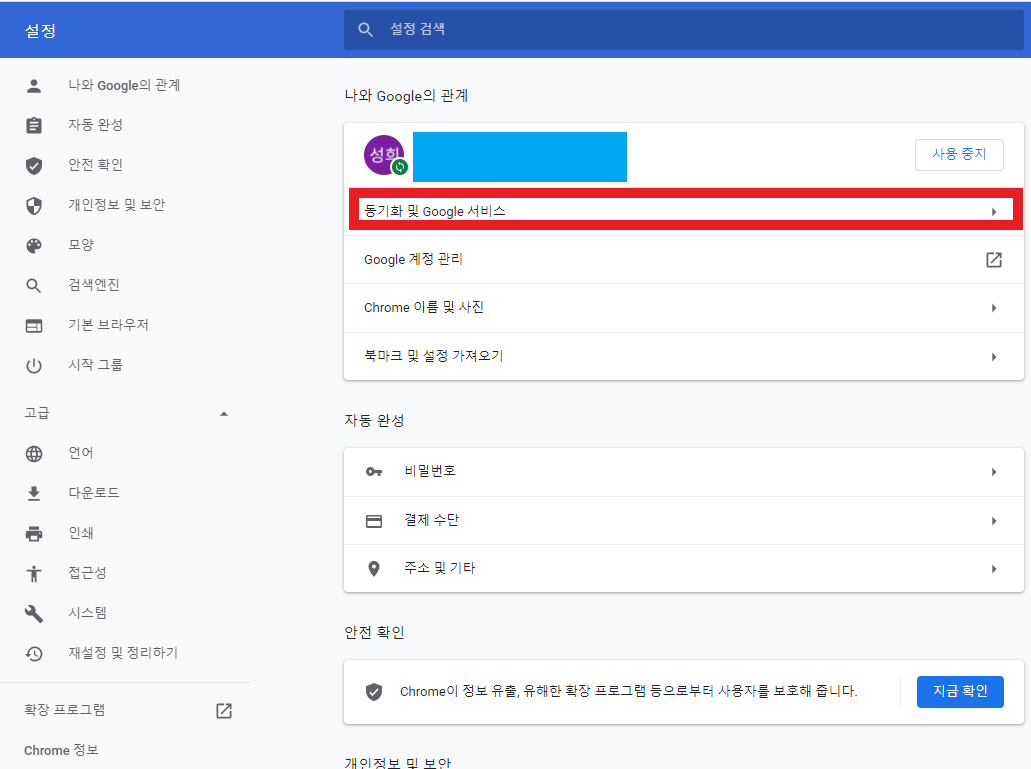
Task: Click 비밀번호 row label
Action: coord(430,471)
